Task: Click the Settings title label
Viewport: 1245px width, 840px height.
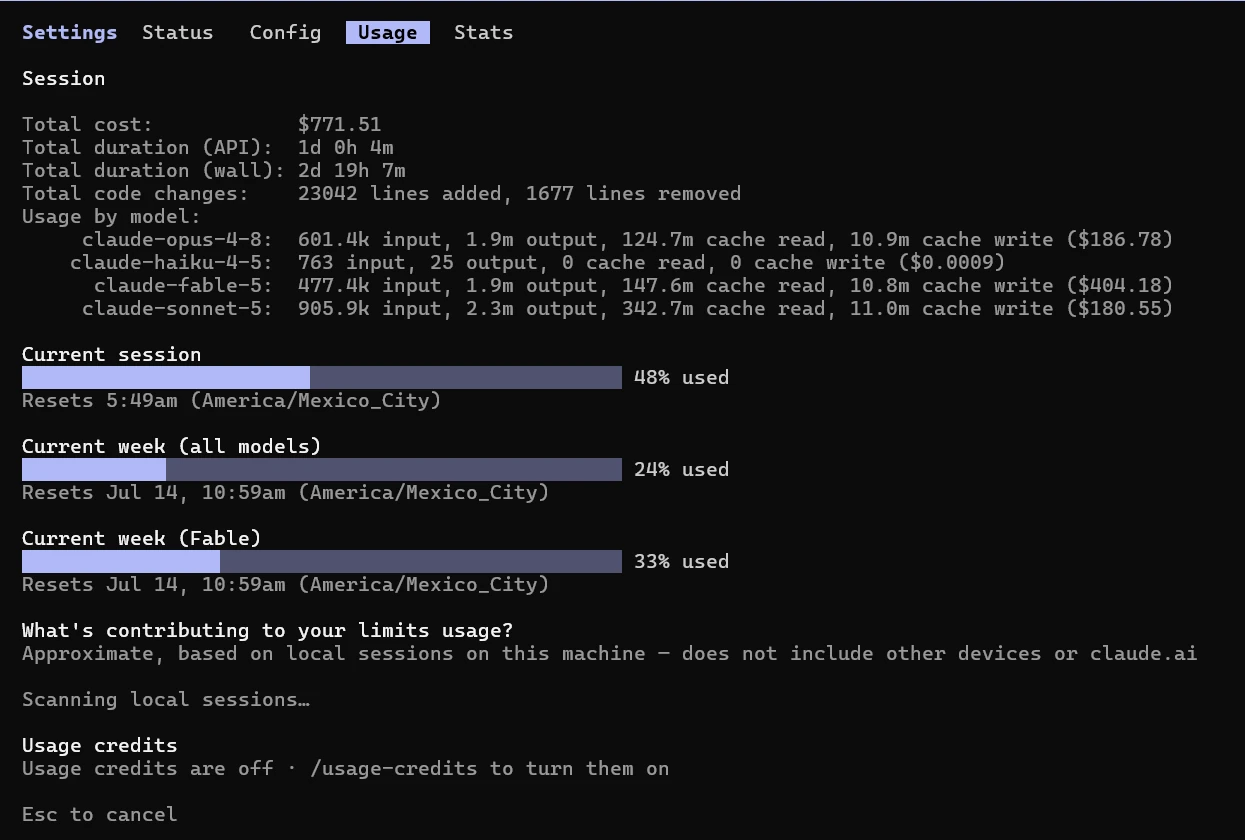Action: 69,32
